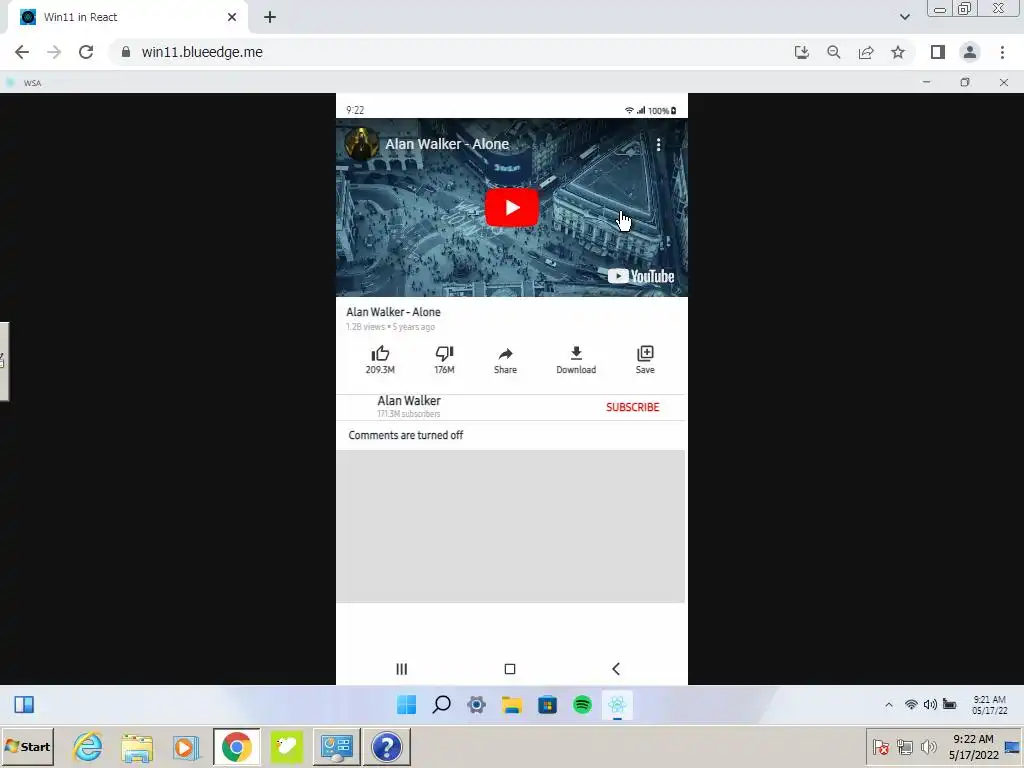Open Alan Walker channel name
1024x768 pixels.
409,400
